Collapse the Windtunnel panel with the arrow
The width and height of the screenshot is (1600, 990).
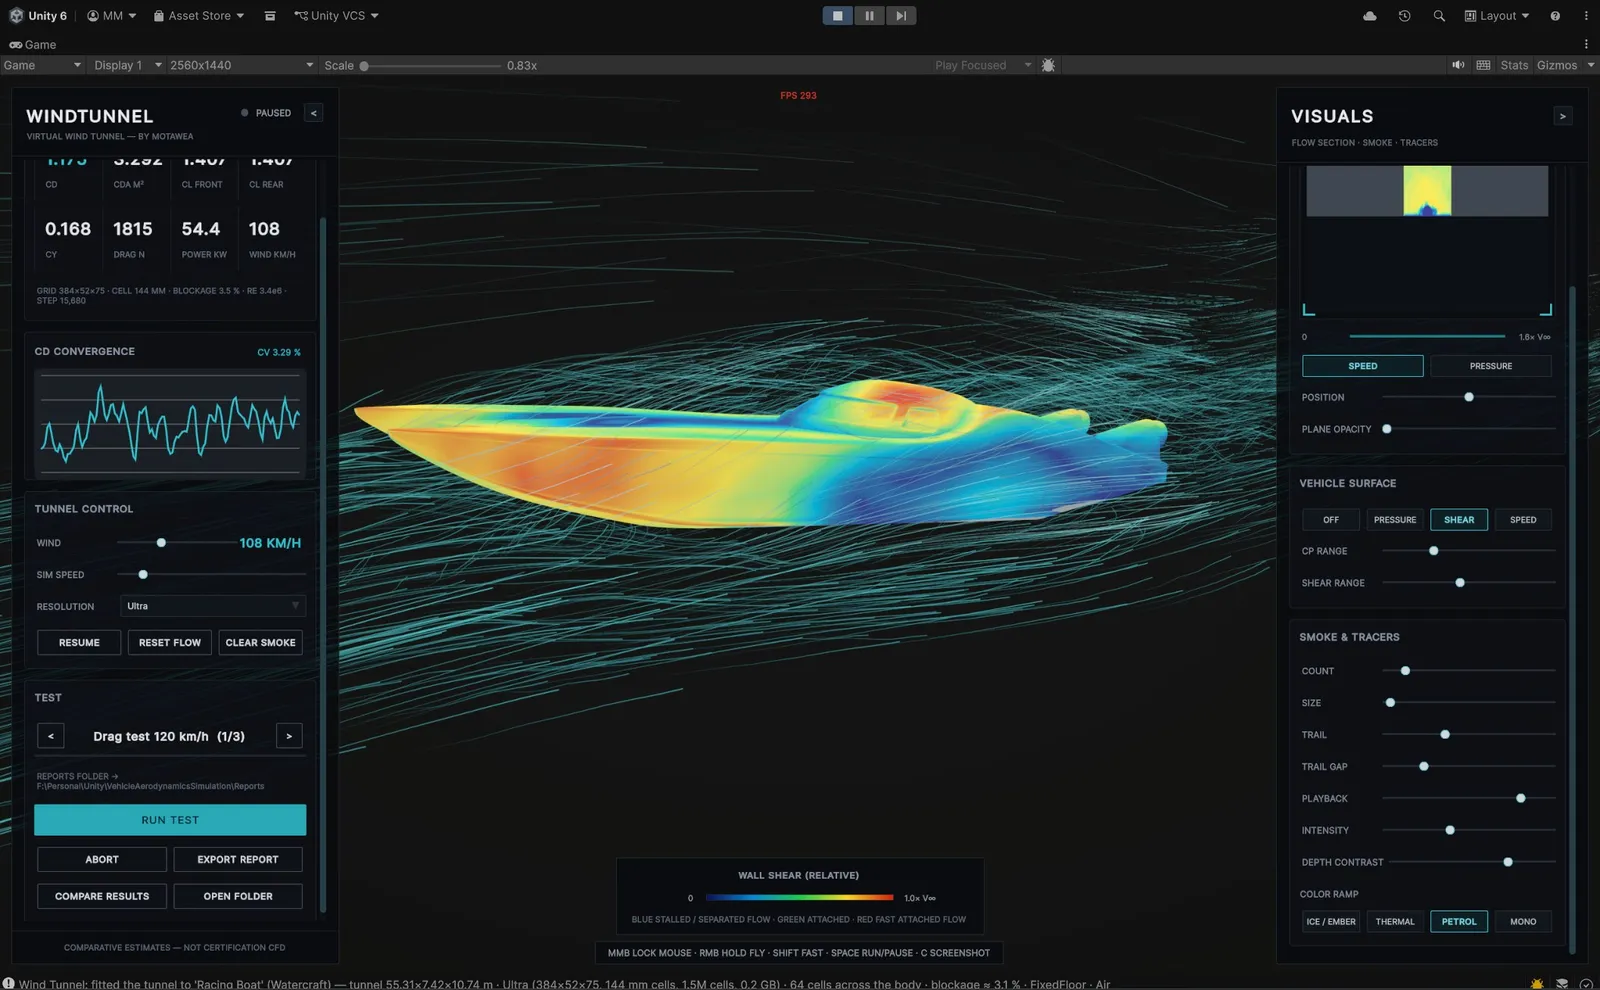coord(314,113)
